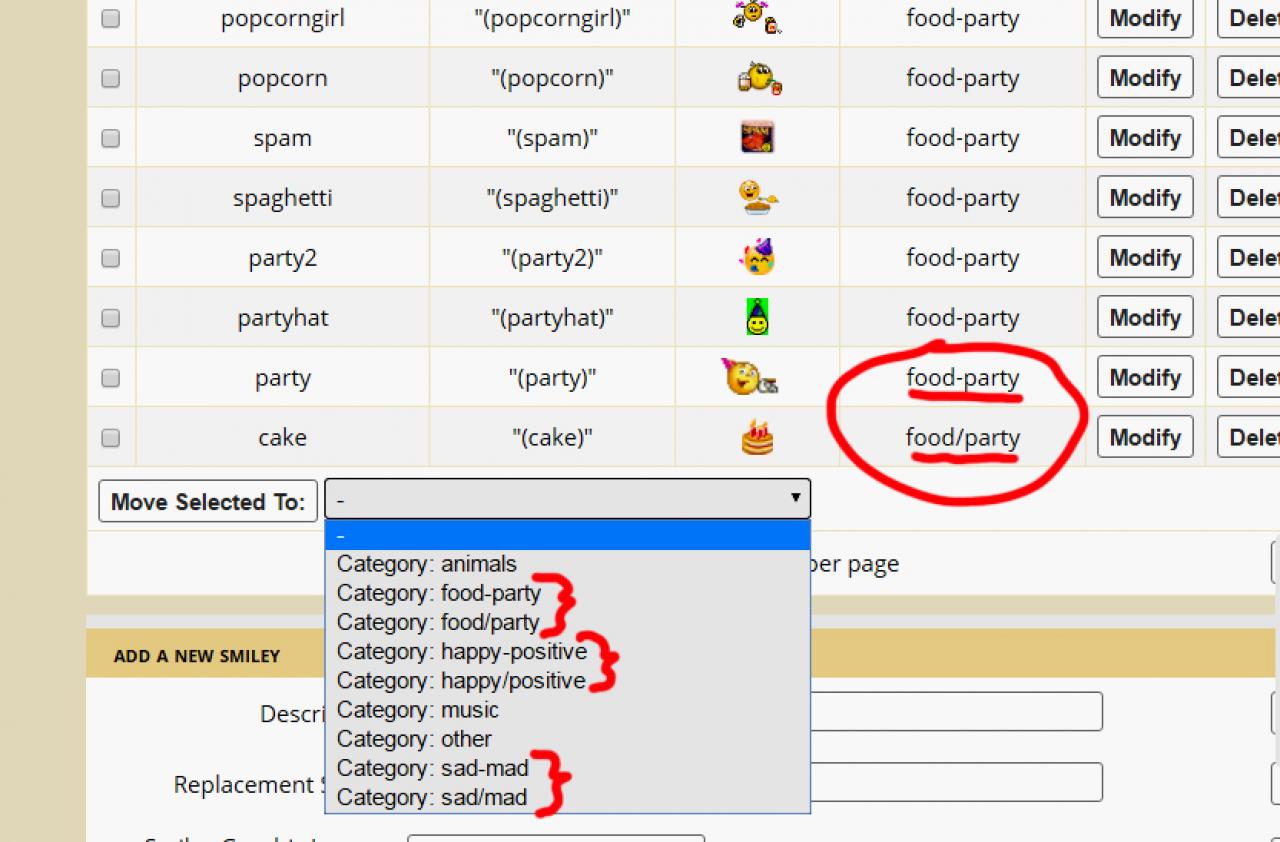Delete the popcorngirl smiley
This screenshot has width=1280, height=842.
[x=1249, y=18]
